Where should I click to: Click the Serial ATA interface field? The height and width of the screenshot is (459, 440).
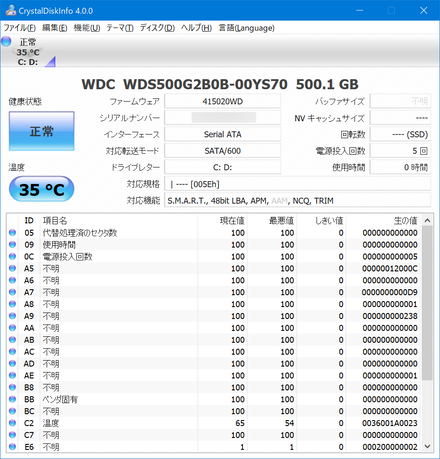(223, 134)
